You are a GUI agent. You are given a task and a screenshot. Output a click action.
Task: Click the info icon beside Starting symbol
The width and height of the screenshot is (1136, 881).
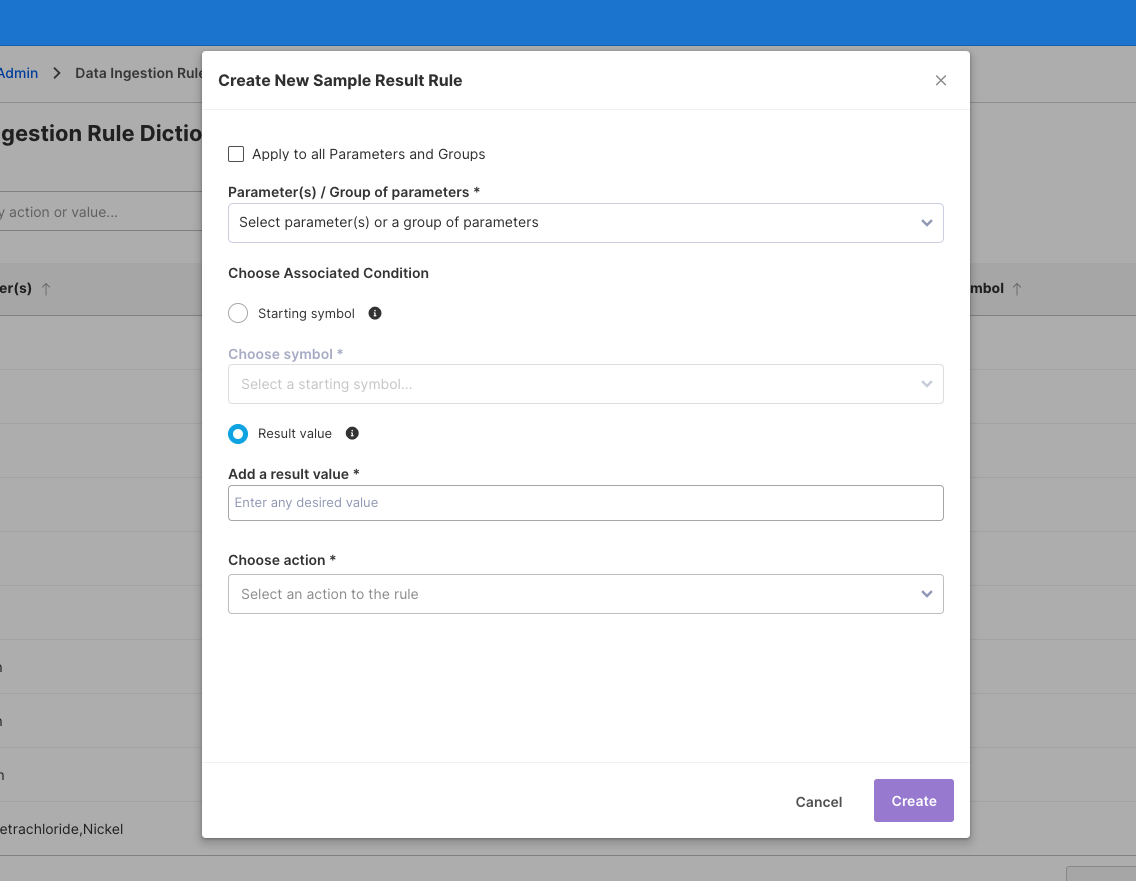[375, 313]
